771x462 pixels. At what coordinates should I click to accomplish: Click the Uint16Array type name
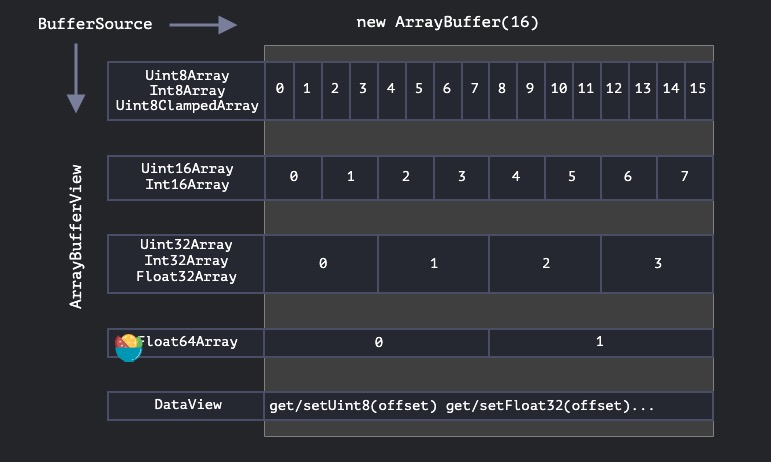[x=187, y=169]
